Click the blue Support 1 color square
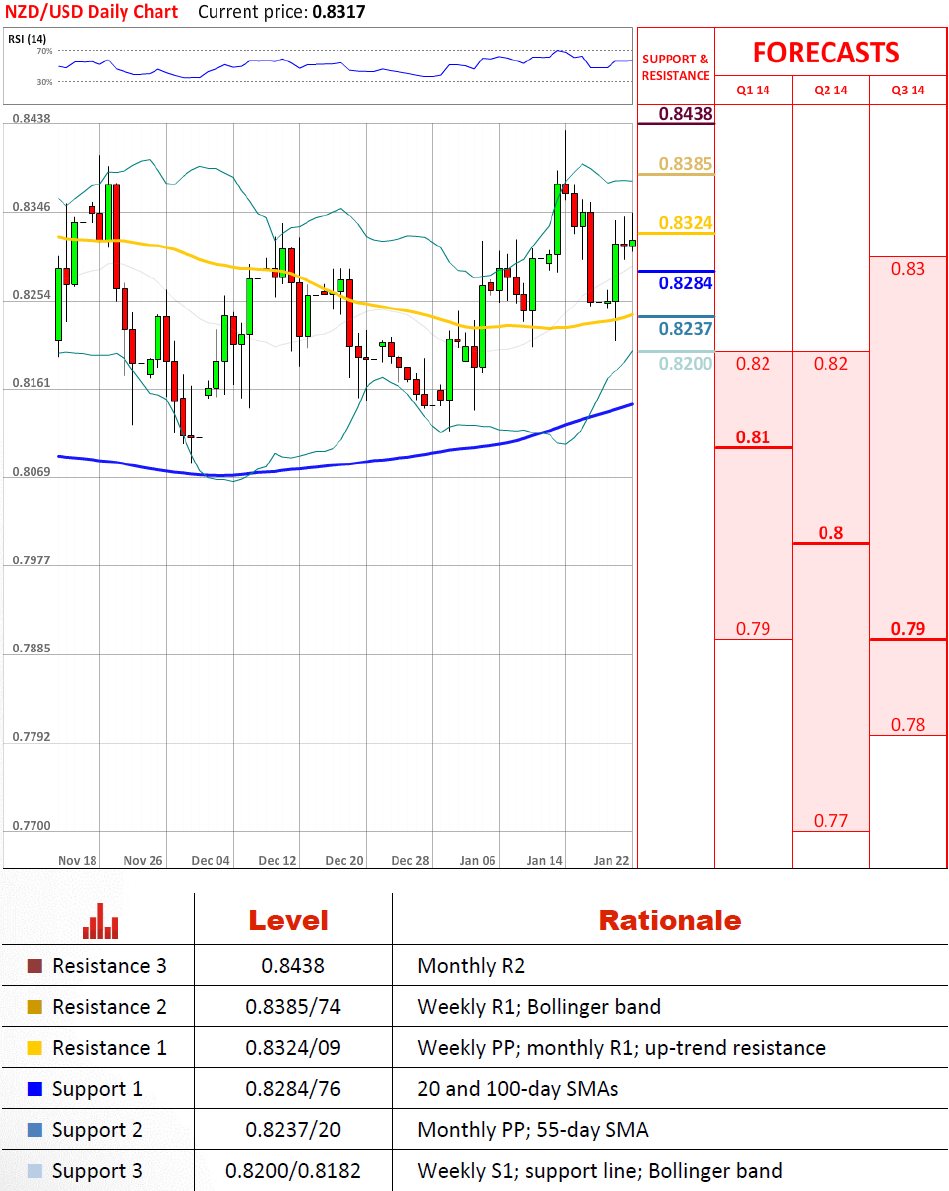This screenshot has width=949, height=1191. 35,1089
